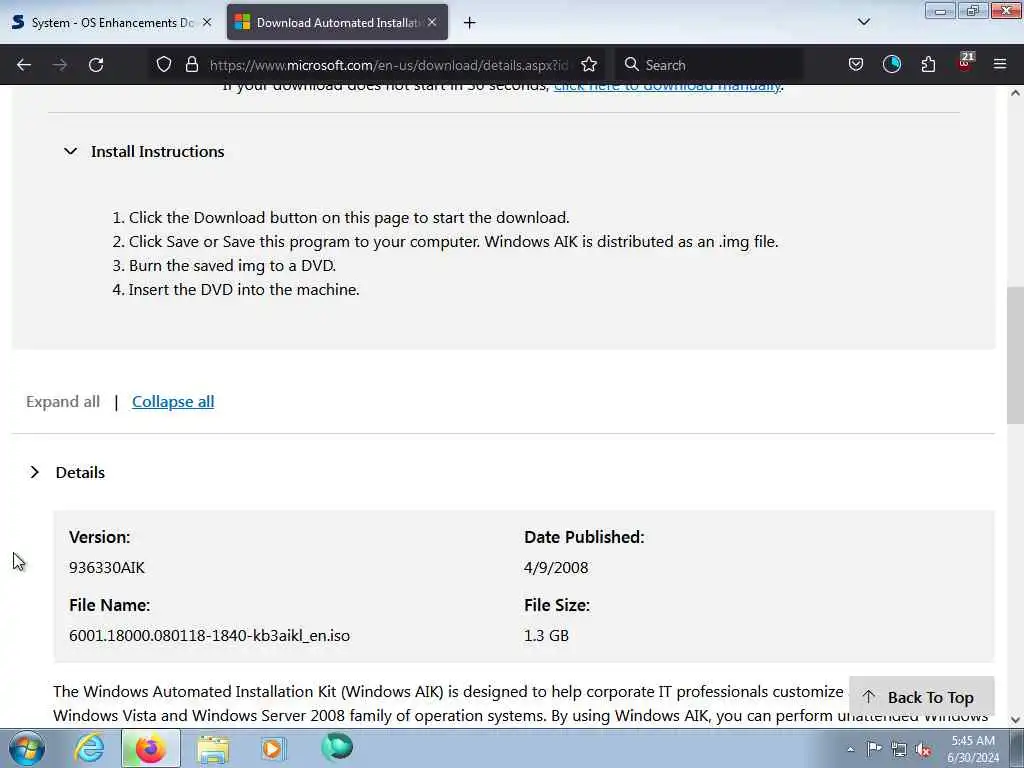Screen dimensions: 1024x768
Task: Reload the current page
Action: pos(96,65)
